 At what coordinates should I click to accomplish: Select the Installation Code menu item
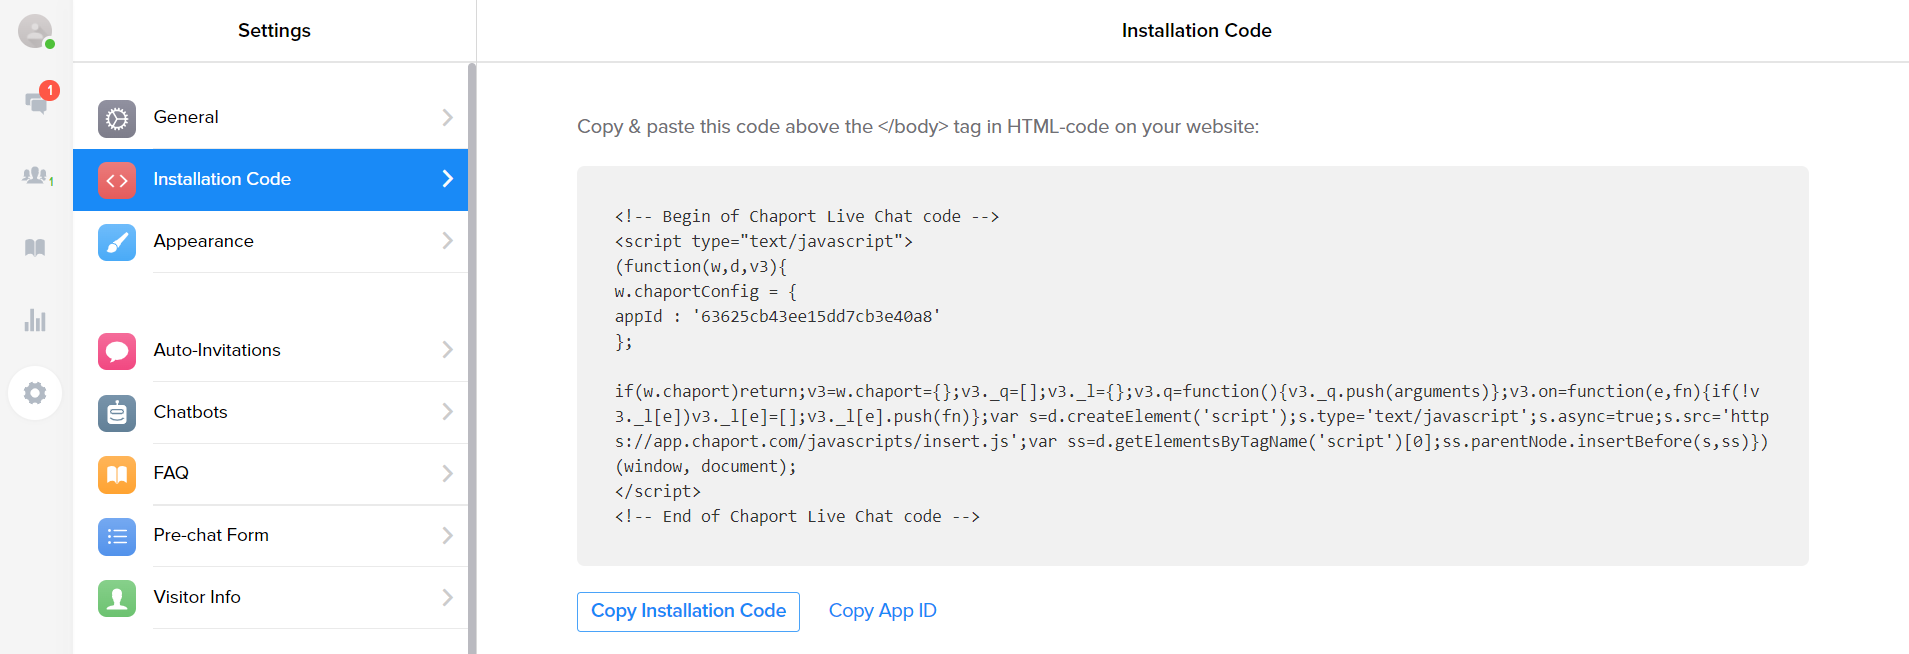(270, 180)
